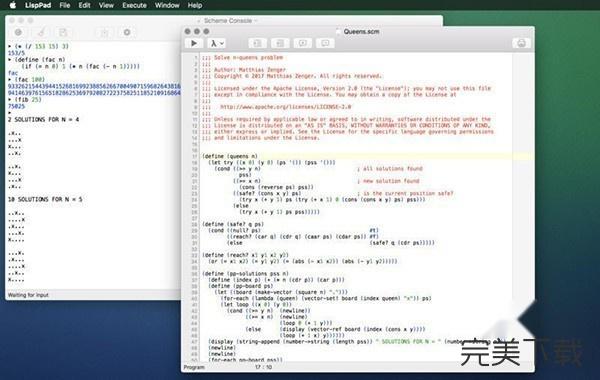Click the print icon in Queens.scm toolbar
Image resolution: width=600 pixels, height=380 pixels.
(x=521, y=43)
